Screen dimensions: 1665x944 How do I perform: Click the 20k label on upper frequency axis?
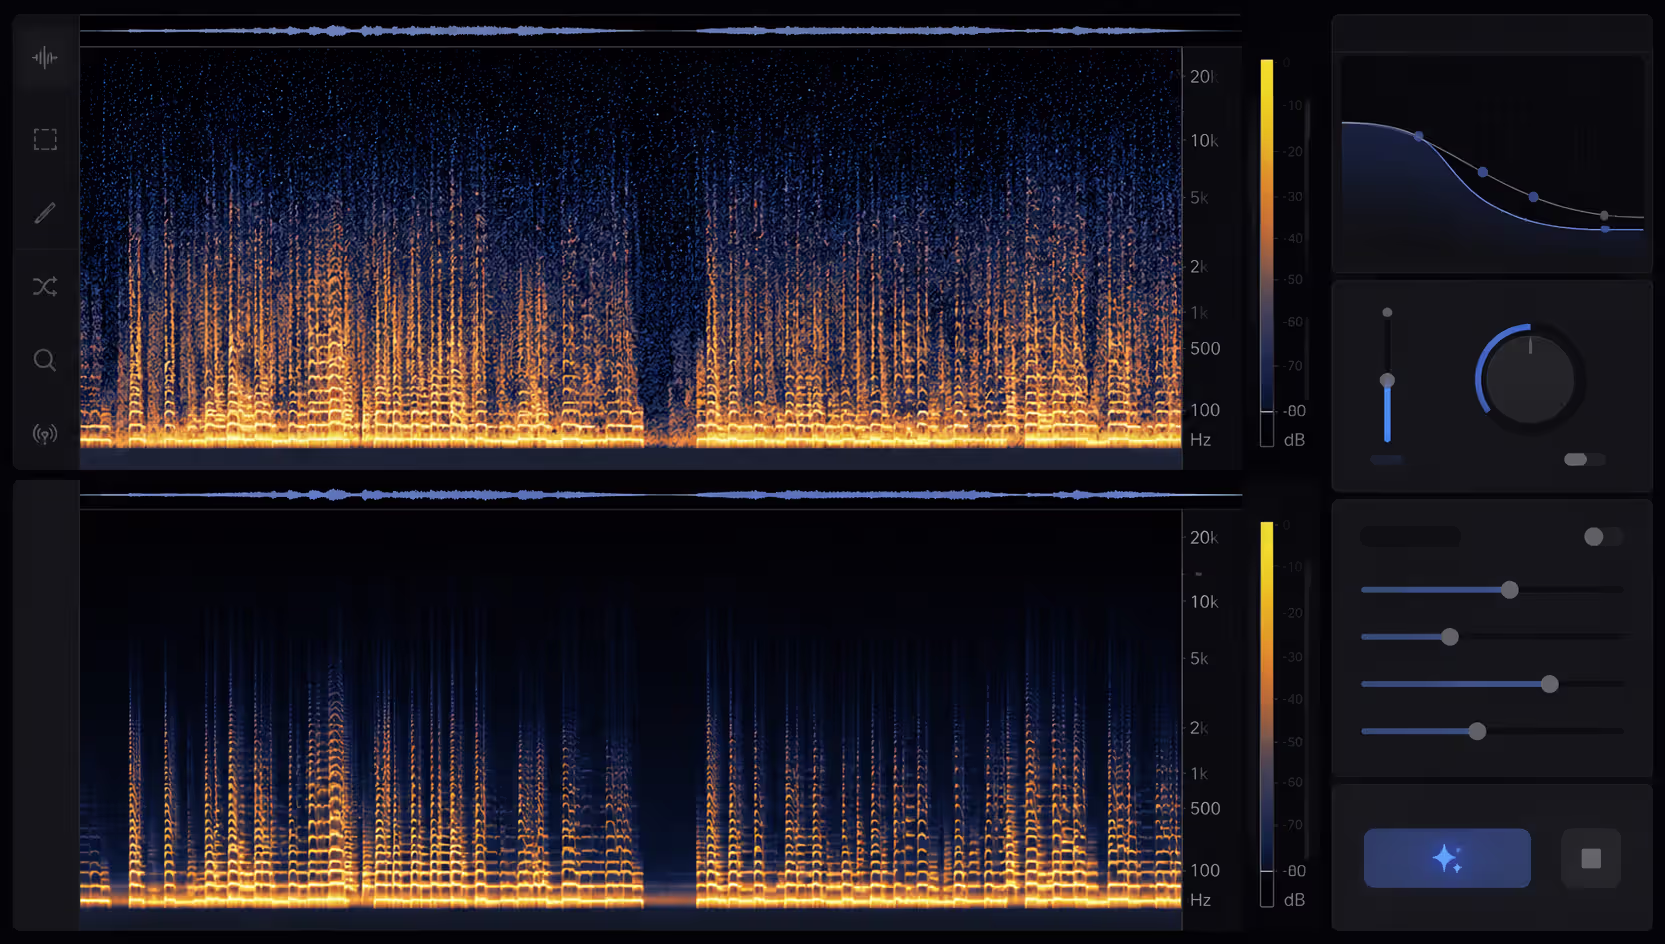pyautogui.click(x=1203, y=77)
